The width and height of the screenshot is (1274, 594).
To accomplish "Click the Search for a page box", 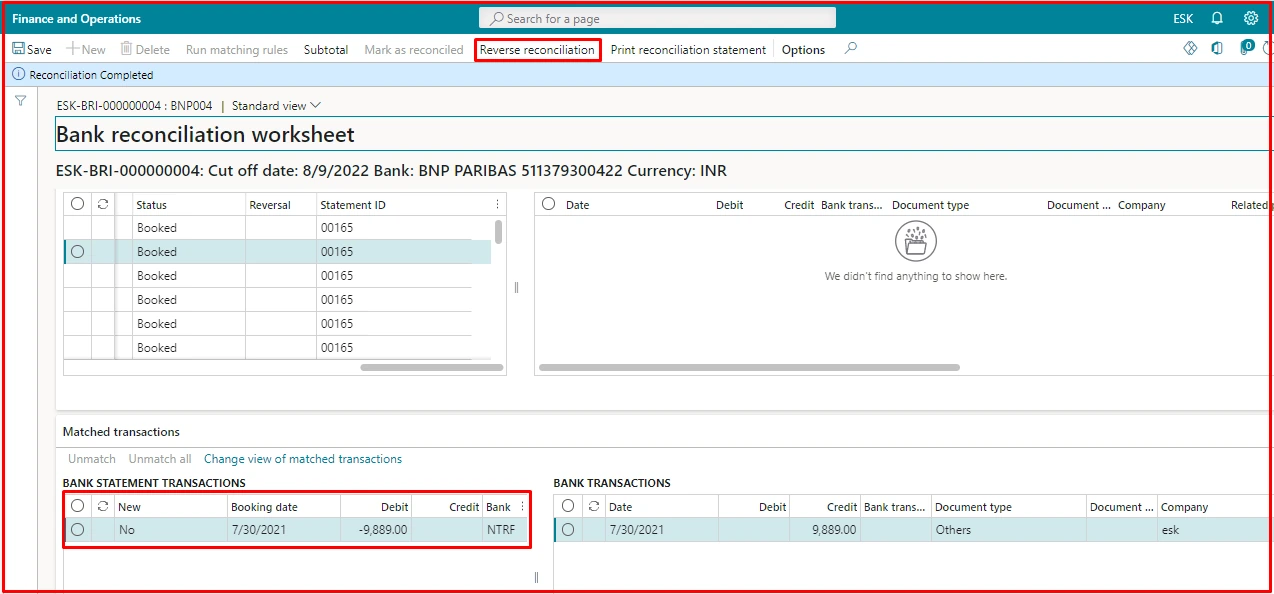I will click(658, 18).
